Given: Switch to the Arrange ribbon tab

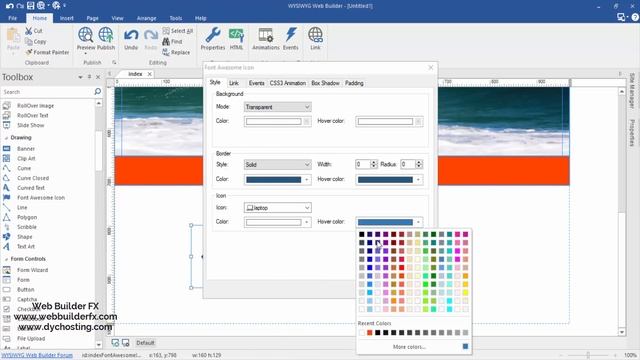Looking at the screenshot, I should click(x=147, y=18).
